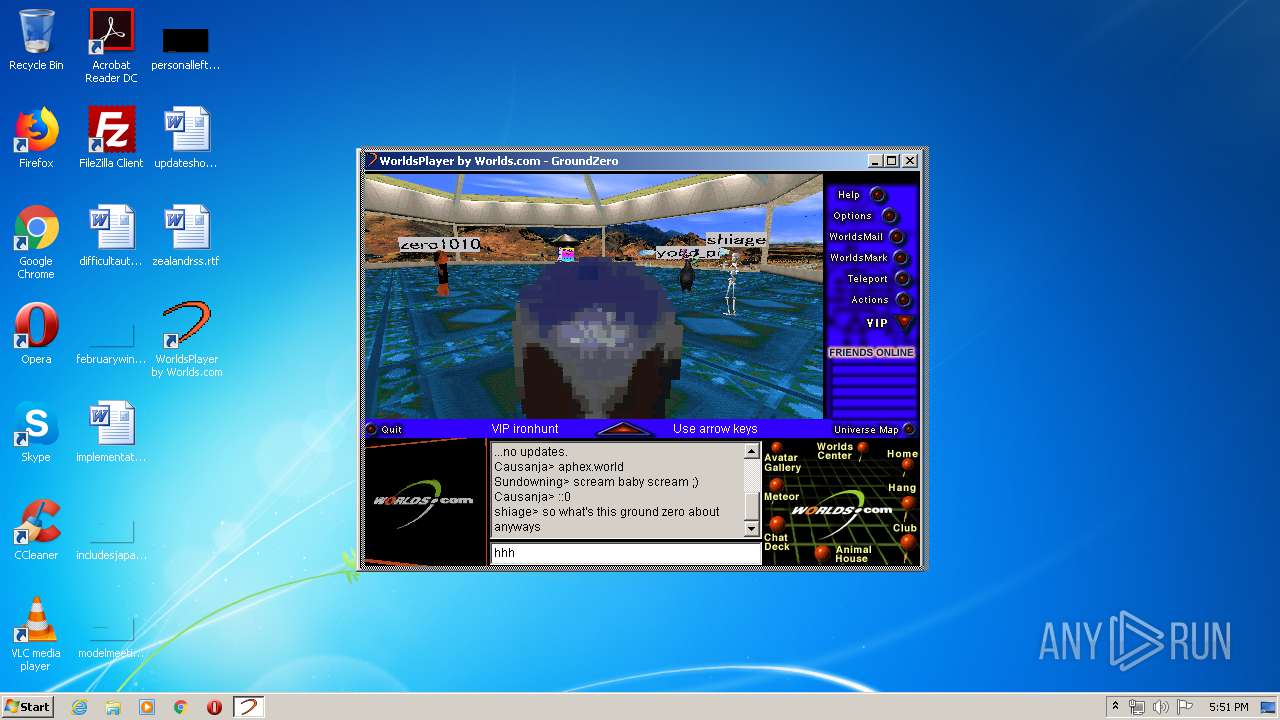Select the implementat... Word document

[x=111, y=432]
